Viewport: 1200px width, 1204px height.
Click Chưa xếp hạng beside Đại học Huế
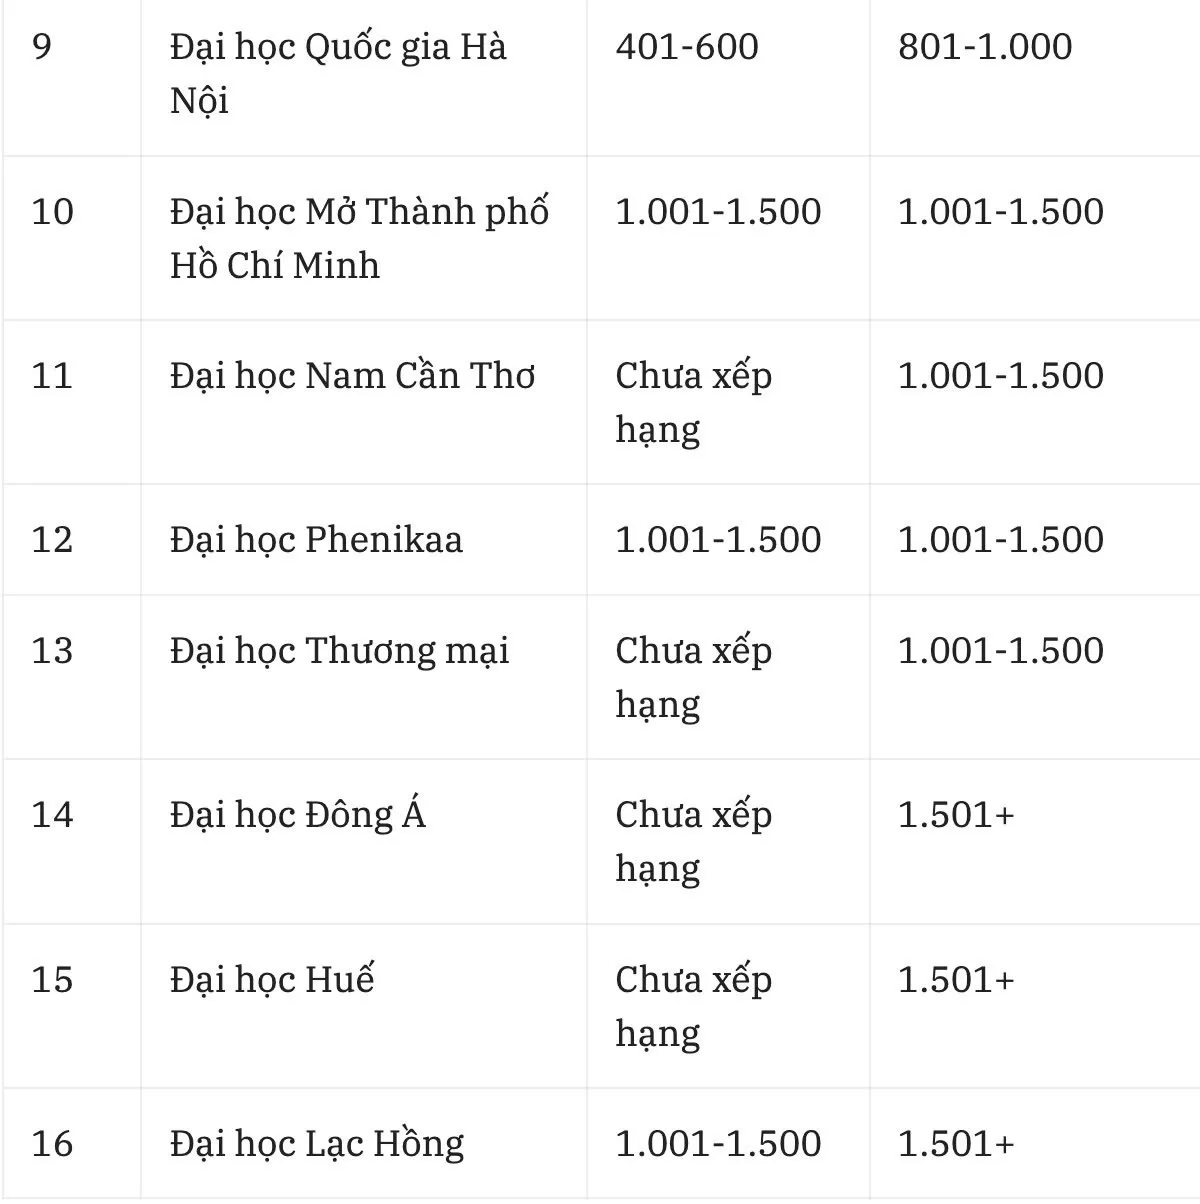point(693,1006)
